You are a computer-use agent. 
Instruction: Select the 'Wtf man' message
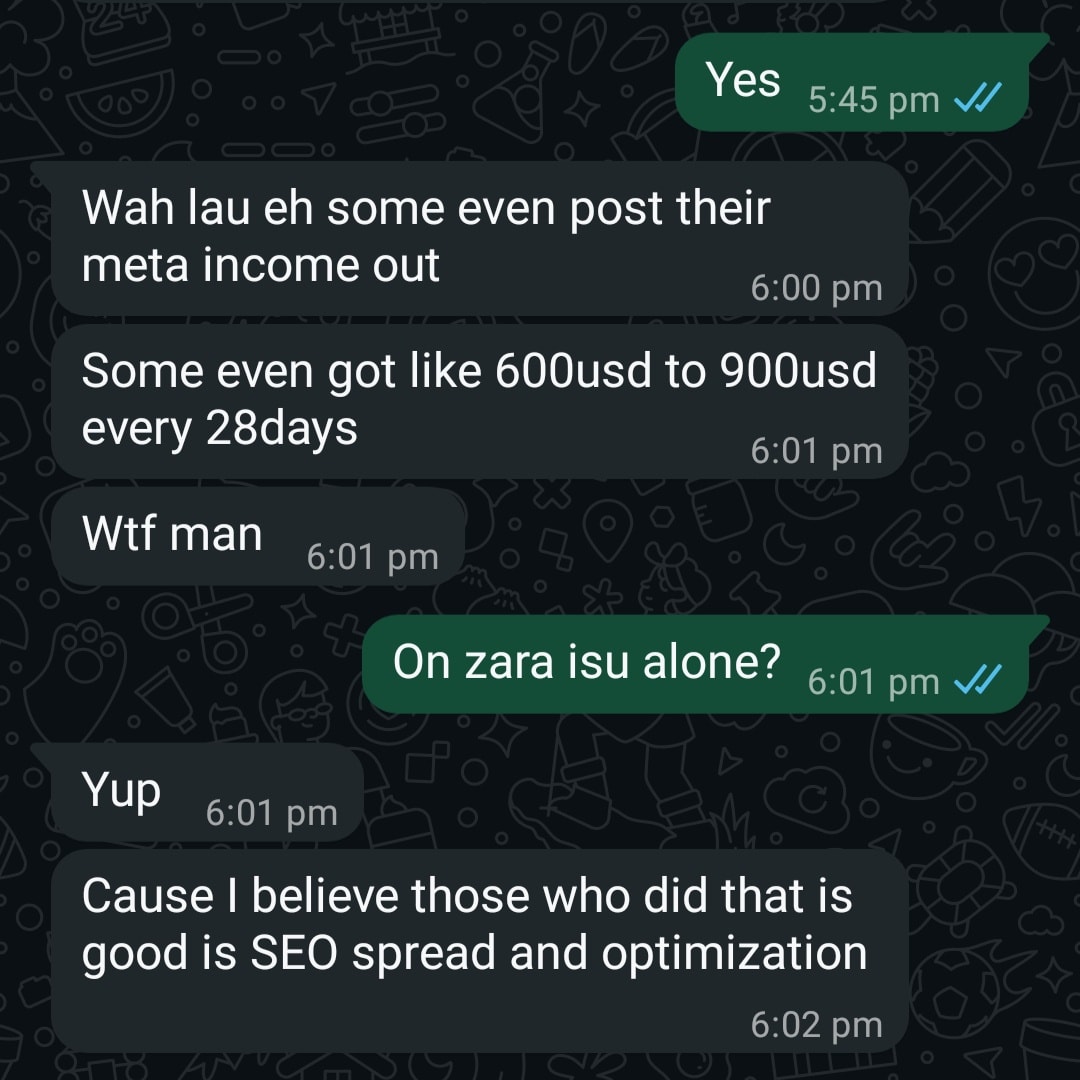pyautogui.click(x=258, y=537)
